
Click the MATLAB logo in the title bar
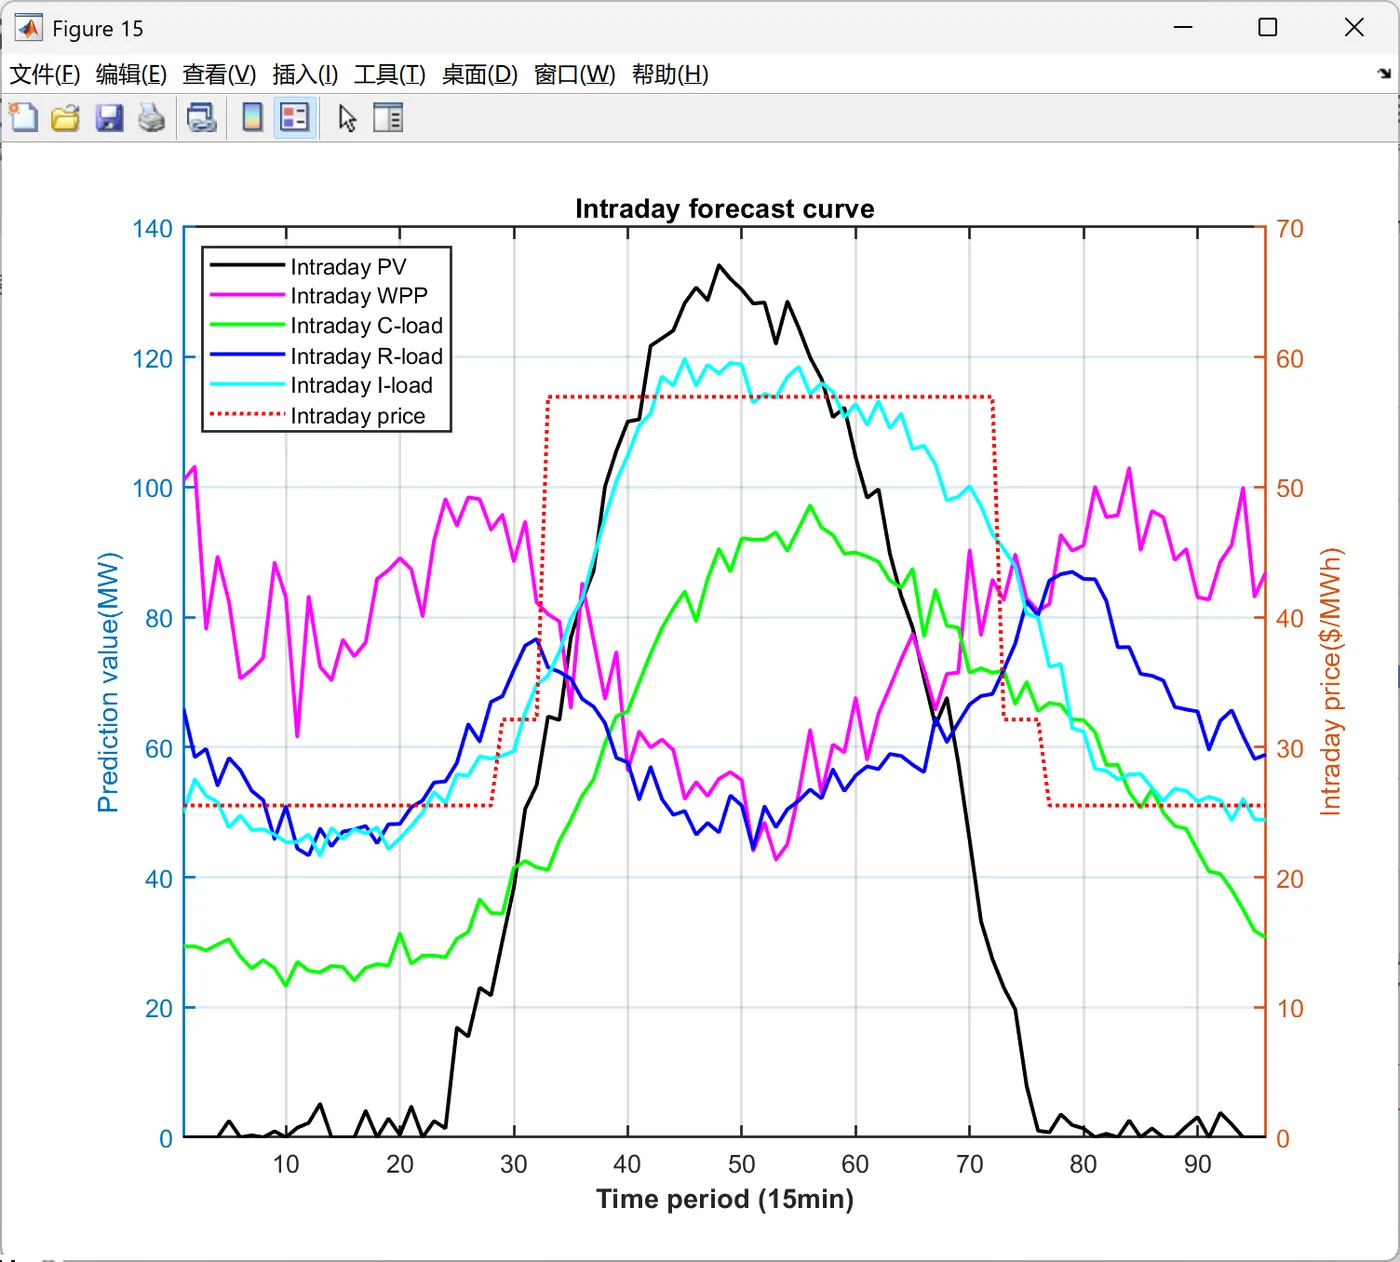28,28
